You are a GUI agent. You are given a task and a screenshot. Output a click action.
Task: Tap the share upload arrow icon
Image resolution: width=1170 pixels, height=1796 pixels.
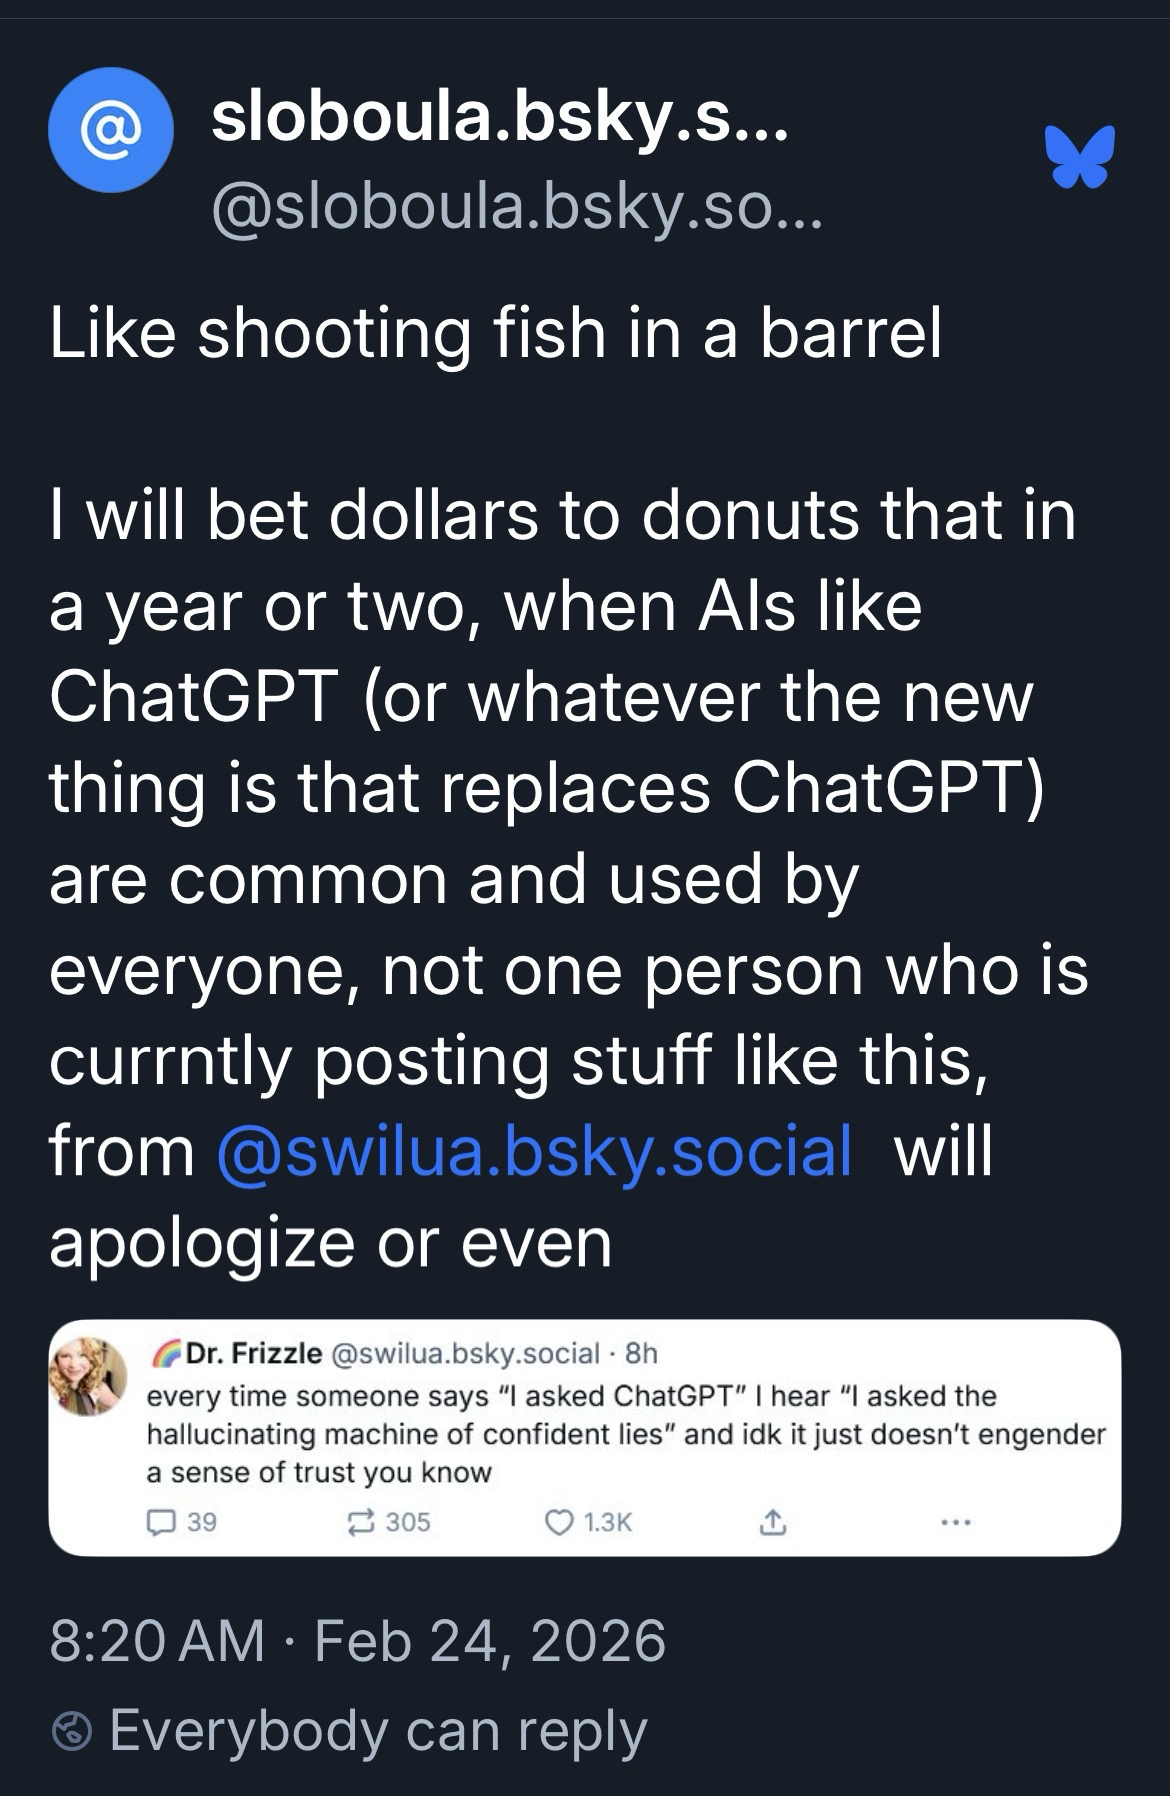click(x=771, y=1522)
